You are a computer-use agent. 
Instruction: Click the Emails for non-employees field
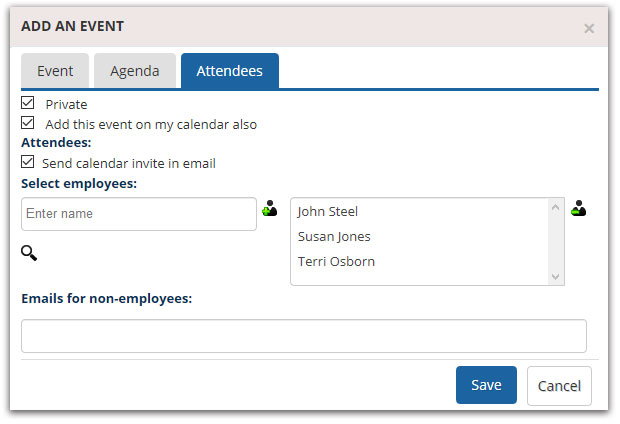point(304,336)
